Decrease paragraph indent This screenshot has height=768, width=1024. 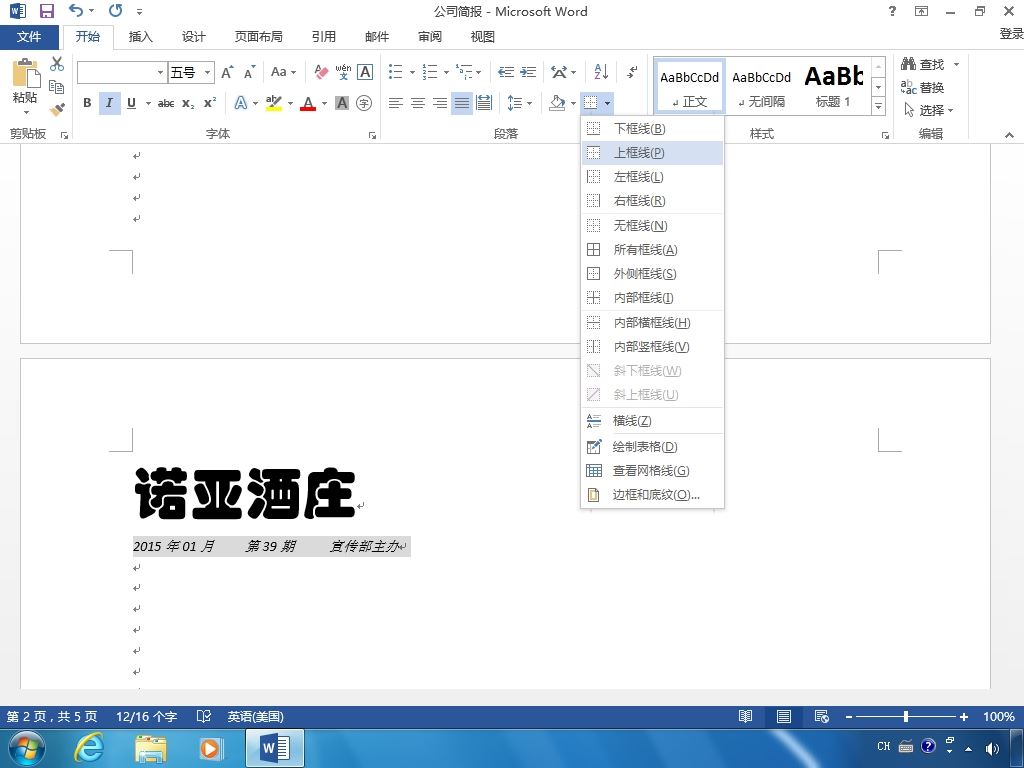506,72
